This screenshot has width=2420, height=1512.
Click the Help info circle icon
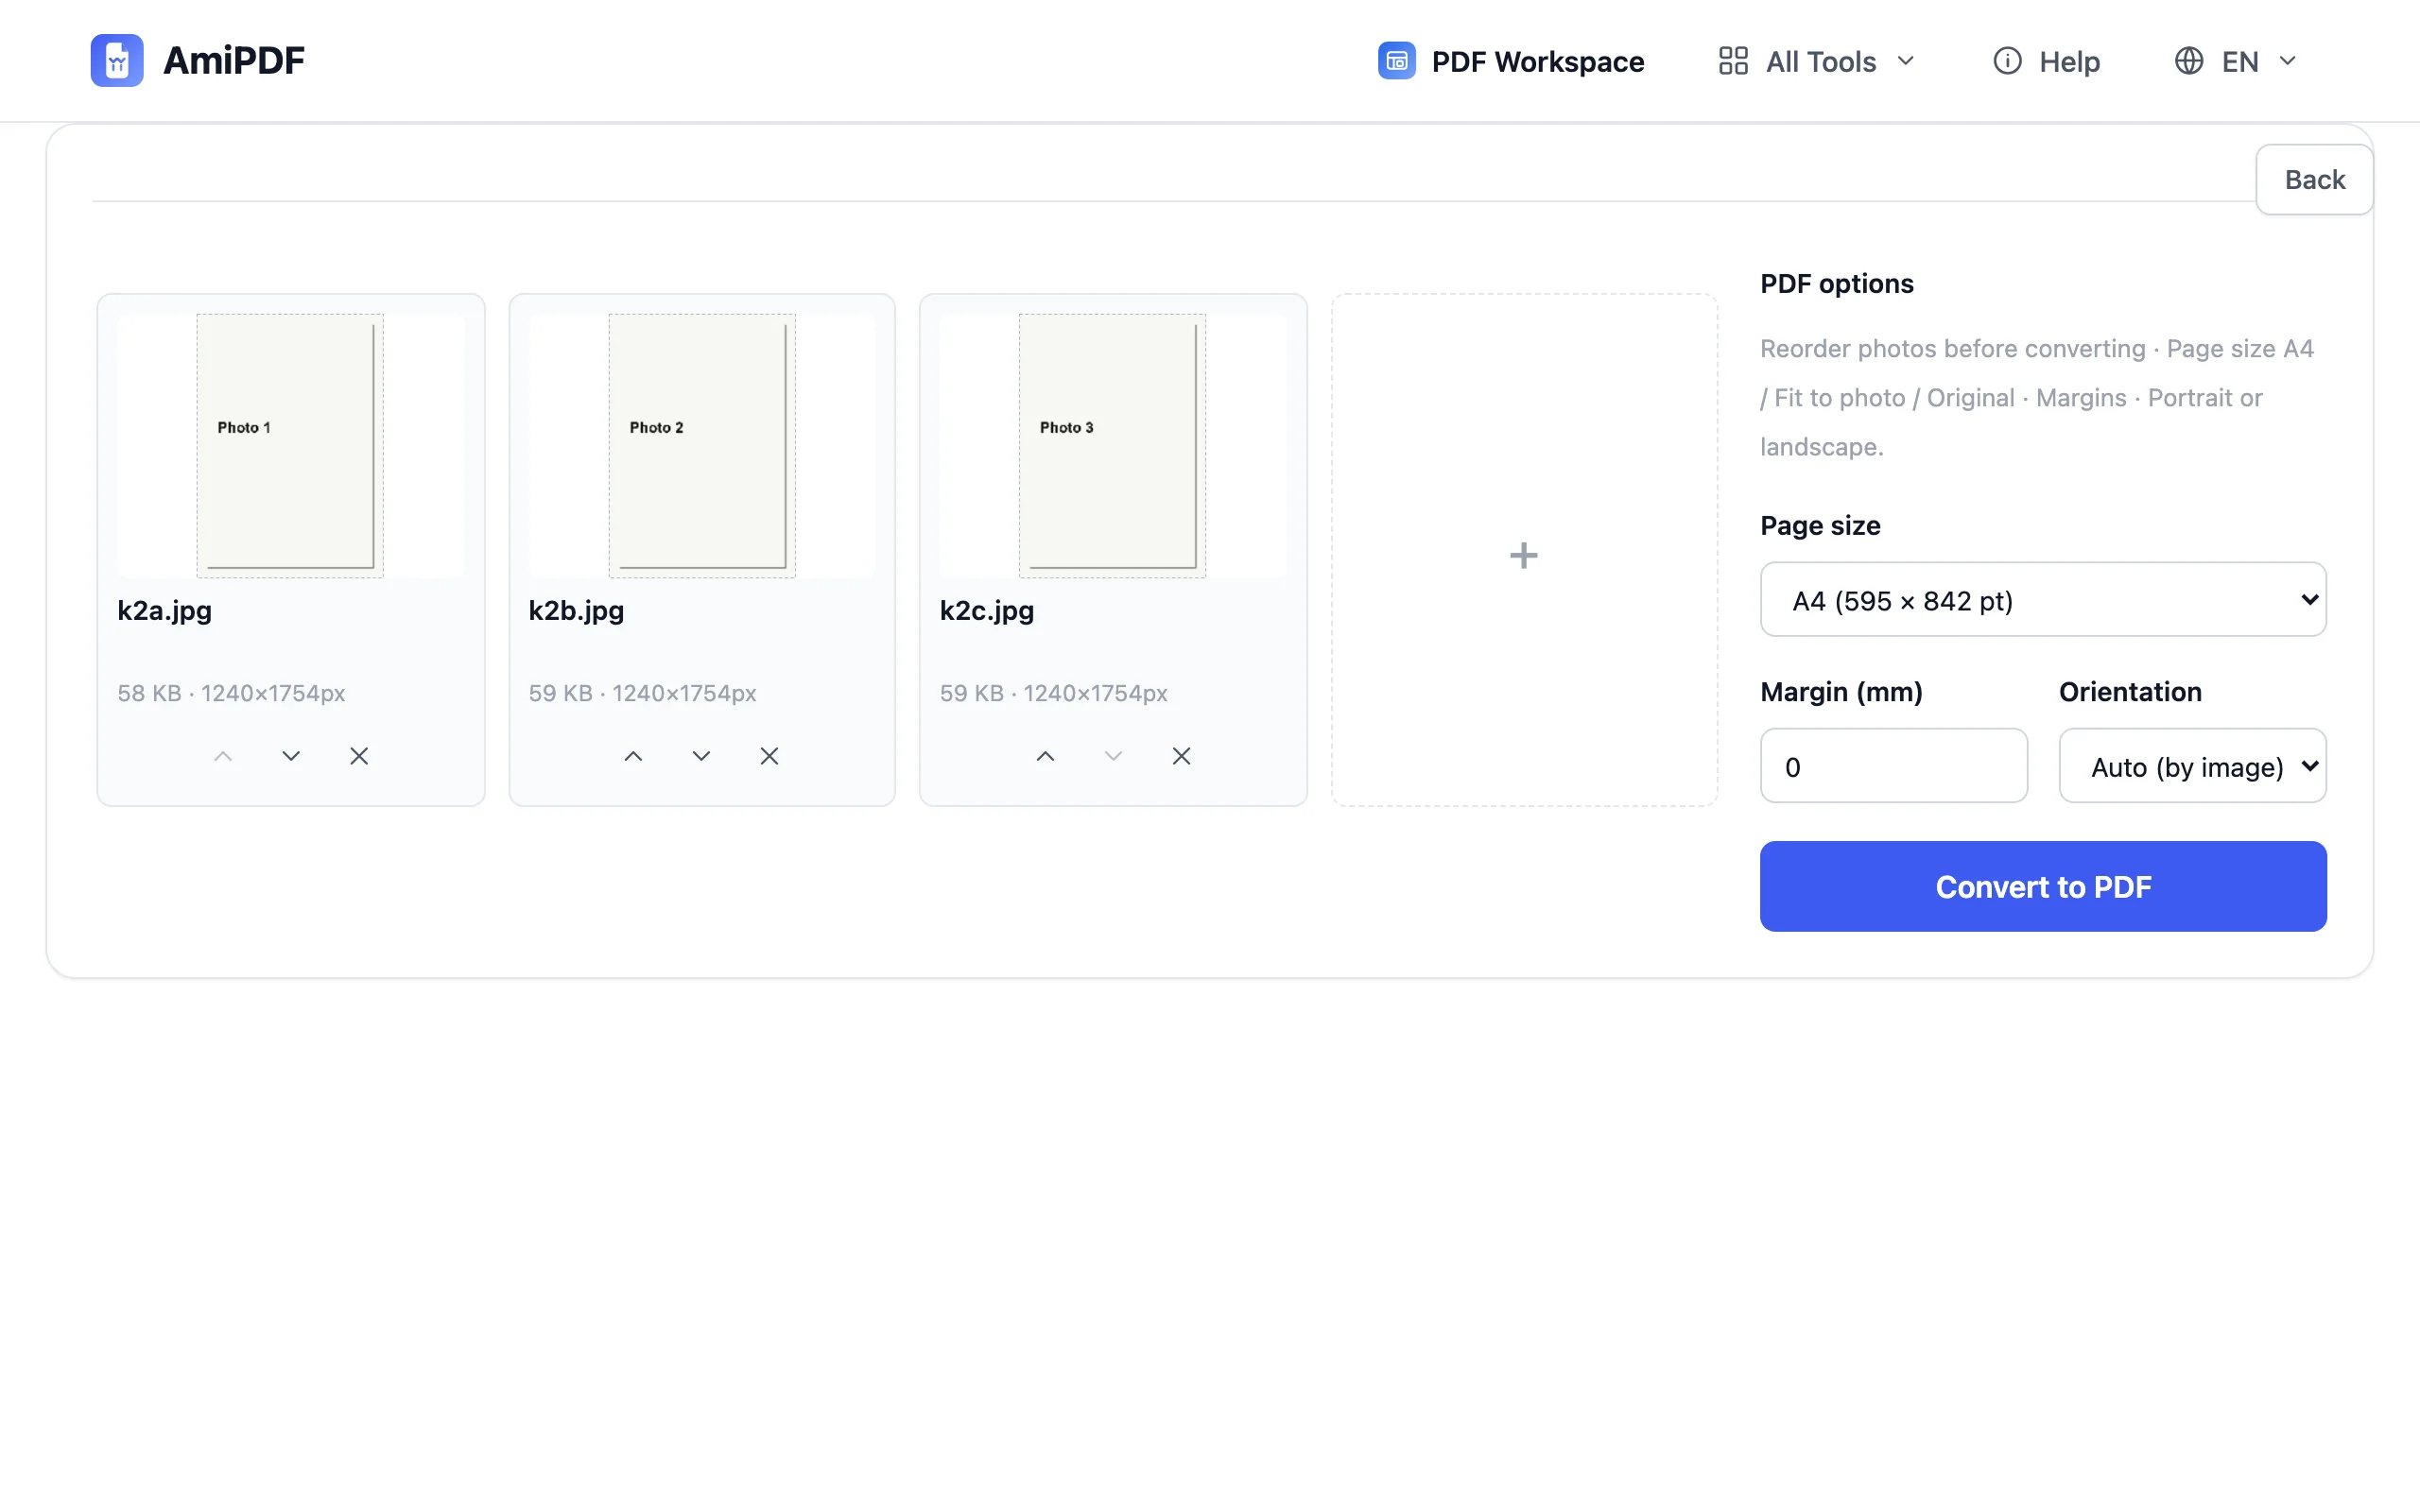click(x=2007, y=61)
